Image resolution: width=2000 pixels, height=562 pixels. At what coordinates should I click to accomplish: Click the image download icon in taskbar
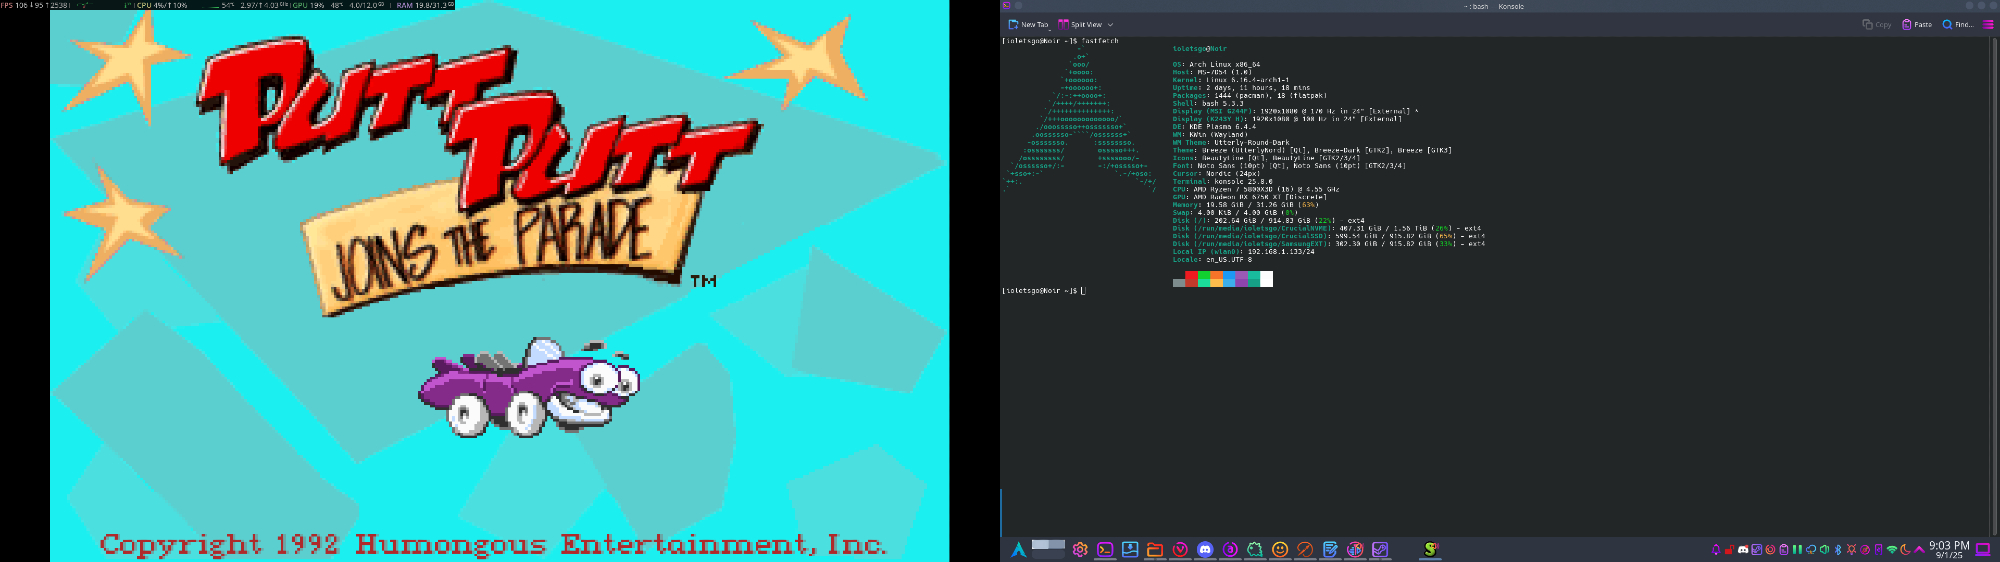(1130, 549)
